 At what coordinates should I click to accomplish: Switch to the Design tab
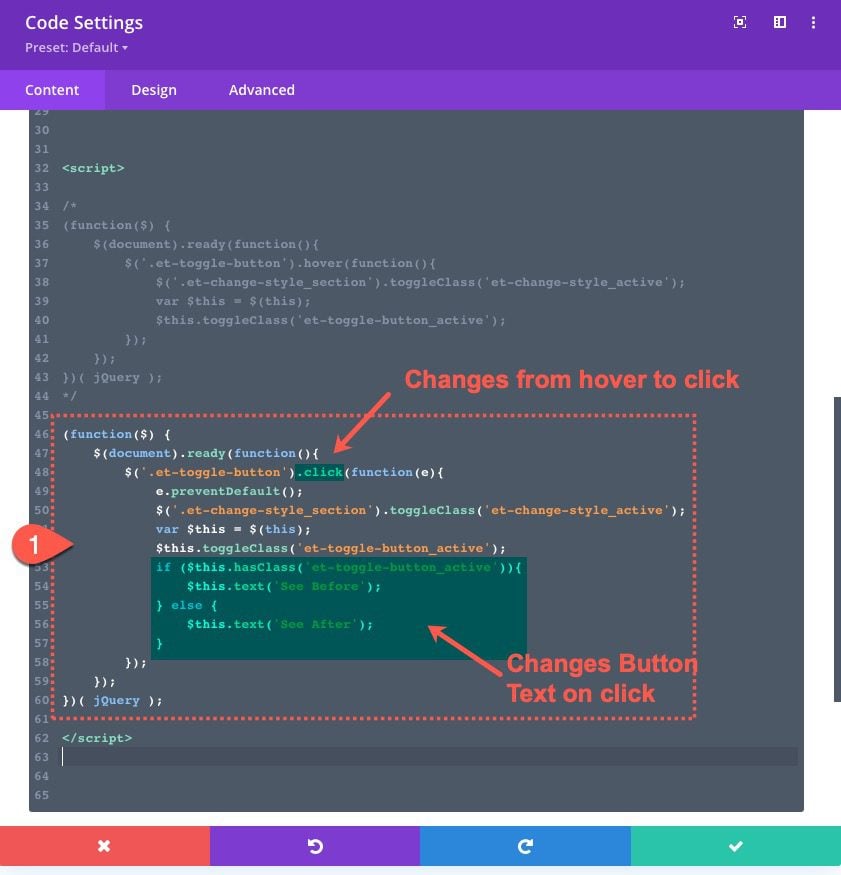click(153, 90)
